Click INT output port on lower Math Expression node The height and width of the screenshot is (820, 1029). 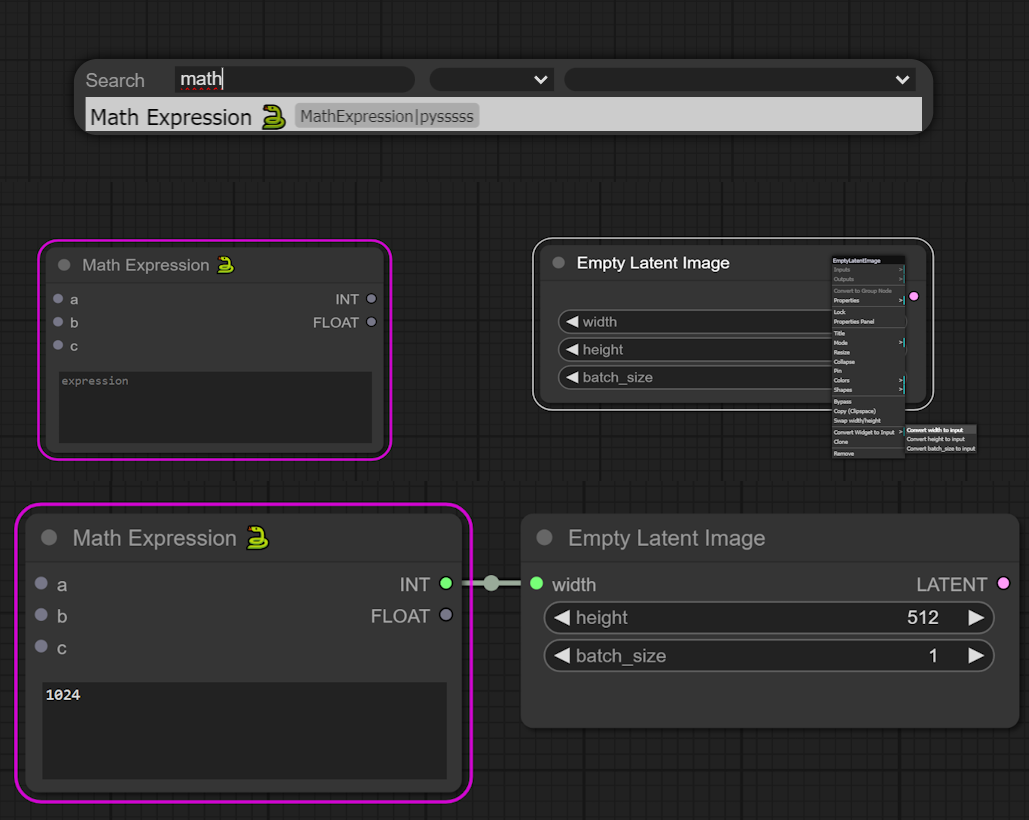pyautogui.click(x=446, y=583)
